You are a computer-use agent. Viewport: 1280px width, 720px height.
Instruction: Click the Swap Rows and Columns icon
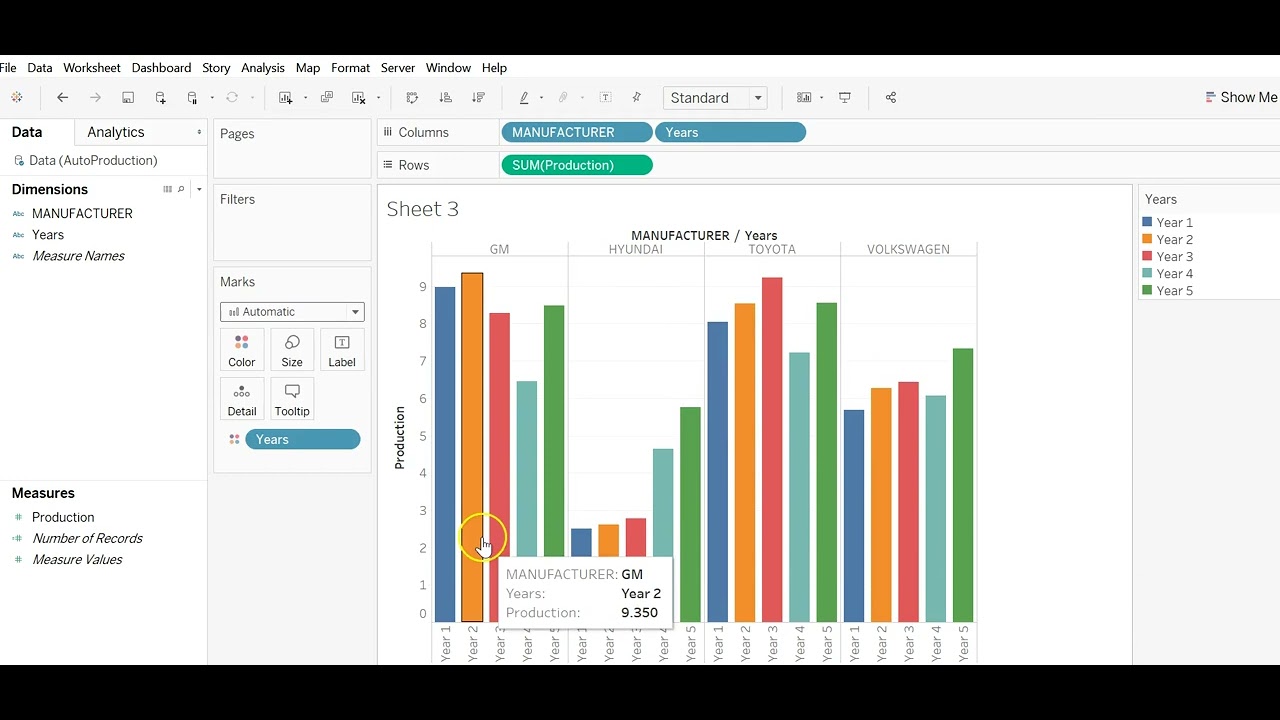412,97
